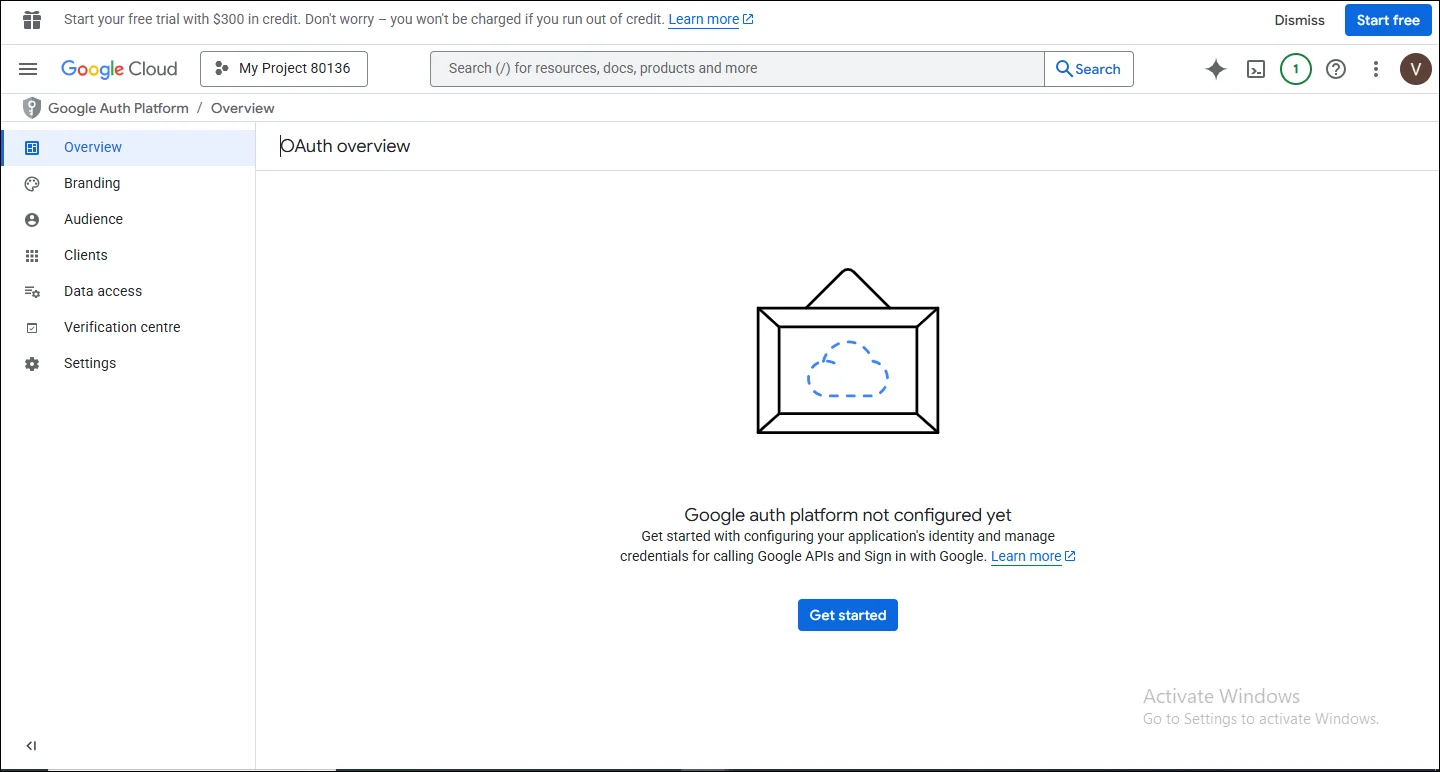Click the Data access icon
Image resolution: width=1440 pixels, height=772 pixels.
point(32,292)
